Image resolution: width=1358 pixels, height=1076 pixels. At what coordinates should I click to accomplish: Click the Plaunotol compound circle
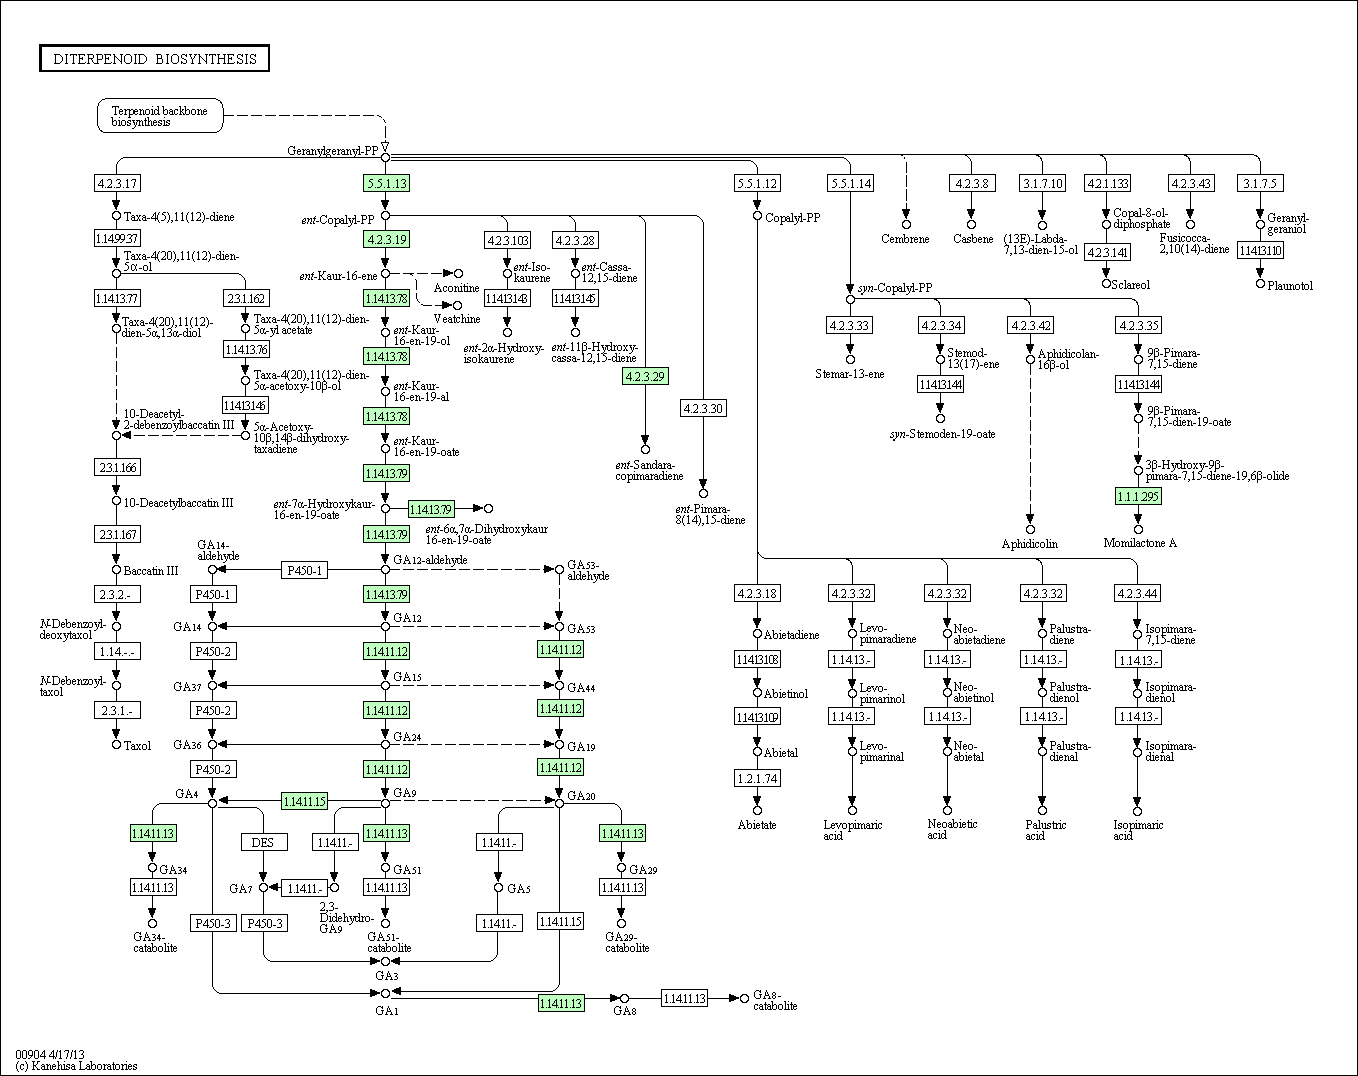pyautogui.click(x=1260, y=283)
